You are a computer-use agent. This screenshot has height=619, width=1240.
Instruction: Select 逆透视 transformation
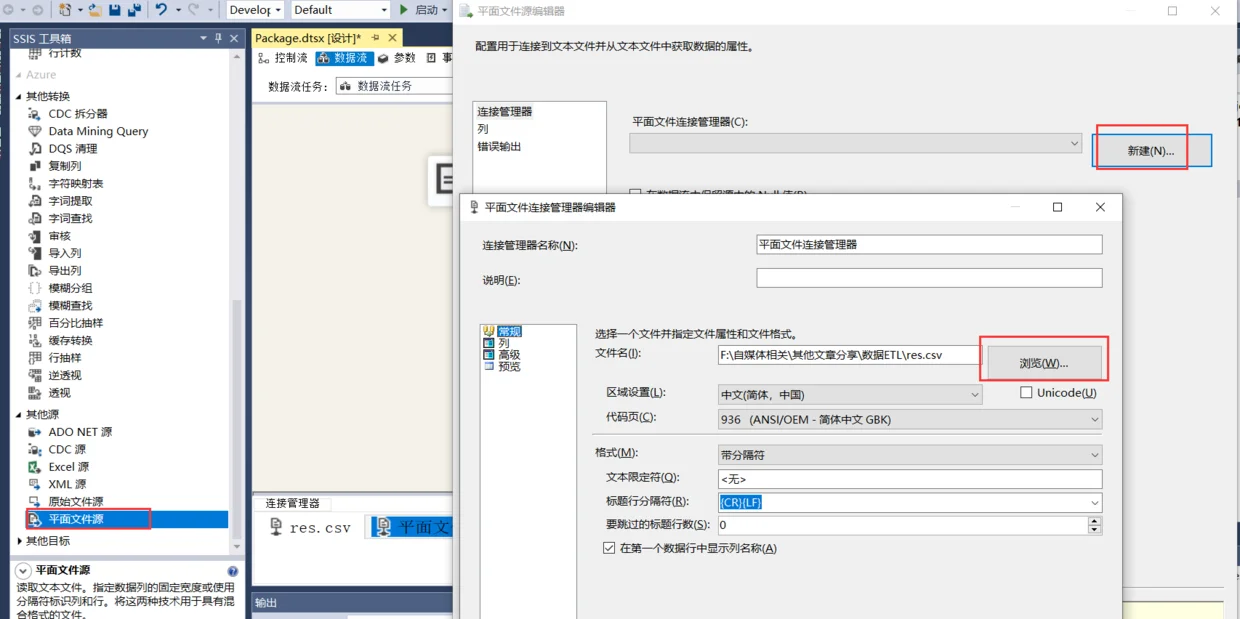(x=65, y=375)
